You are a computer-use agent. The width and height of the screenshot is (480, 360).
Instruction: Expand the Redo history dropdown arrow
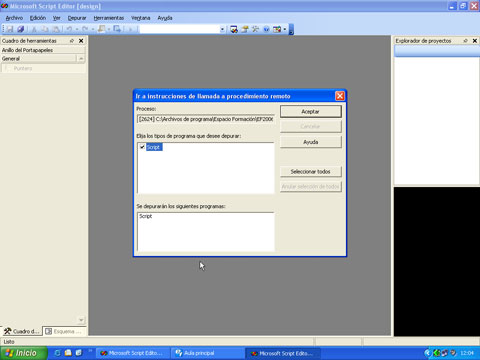coord(93,29)
